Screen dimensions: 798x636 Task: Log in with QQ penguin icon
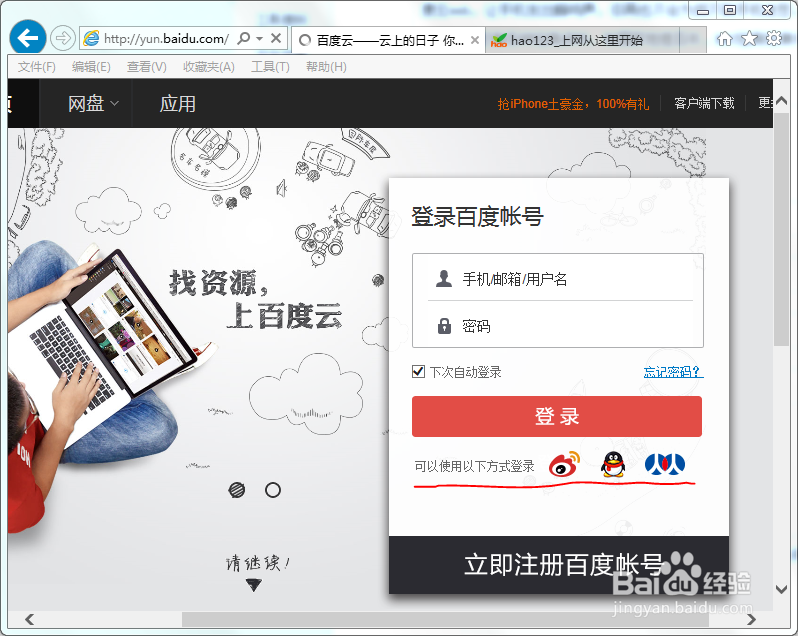(x=613, y=465)
